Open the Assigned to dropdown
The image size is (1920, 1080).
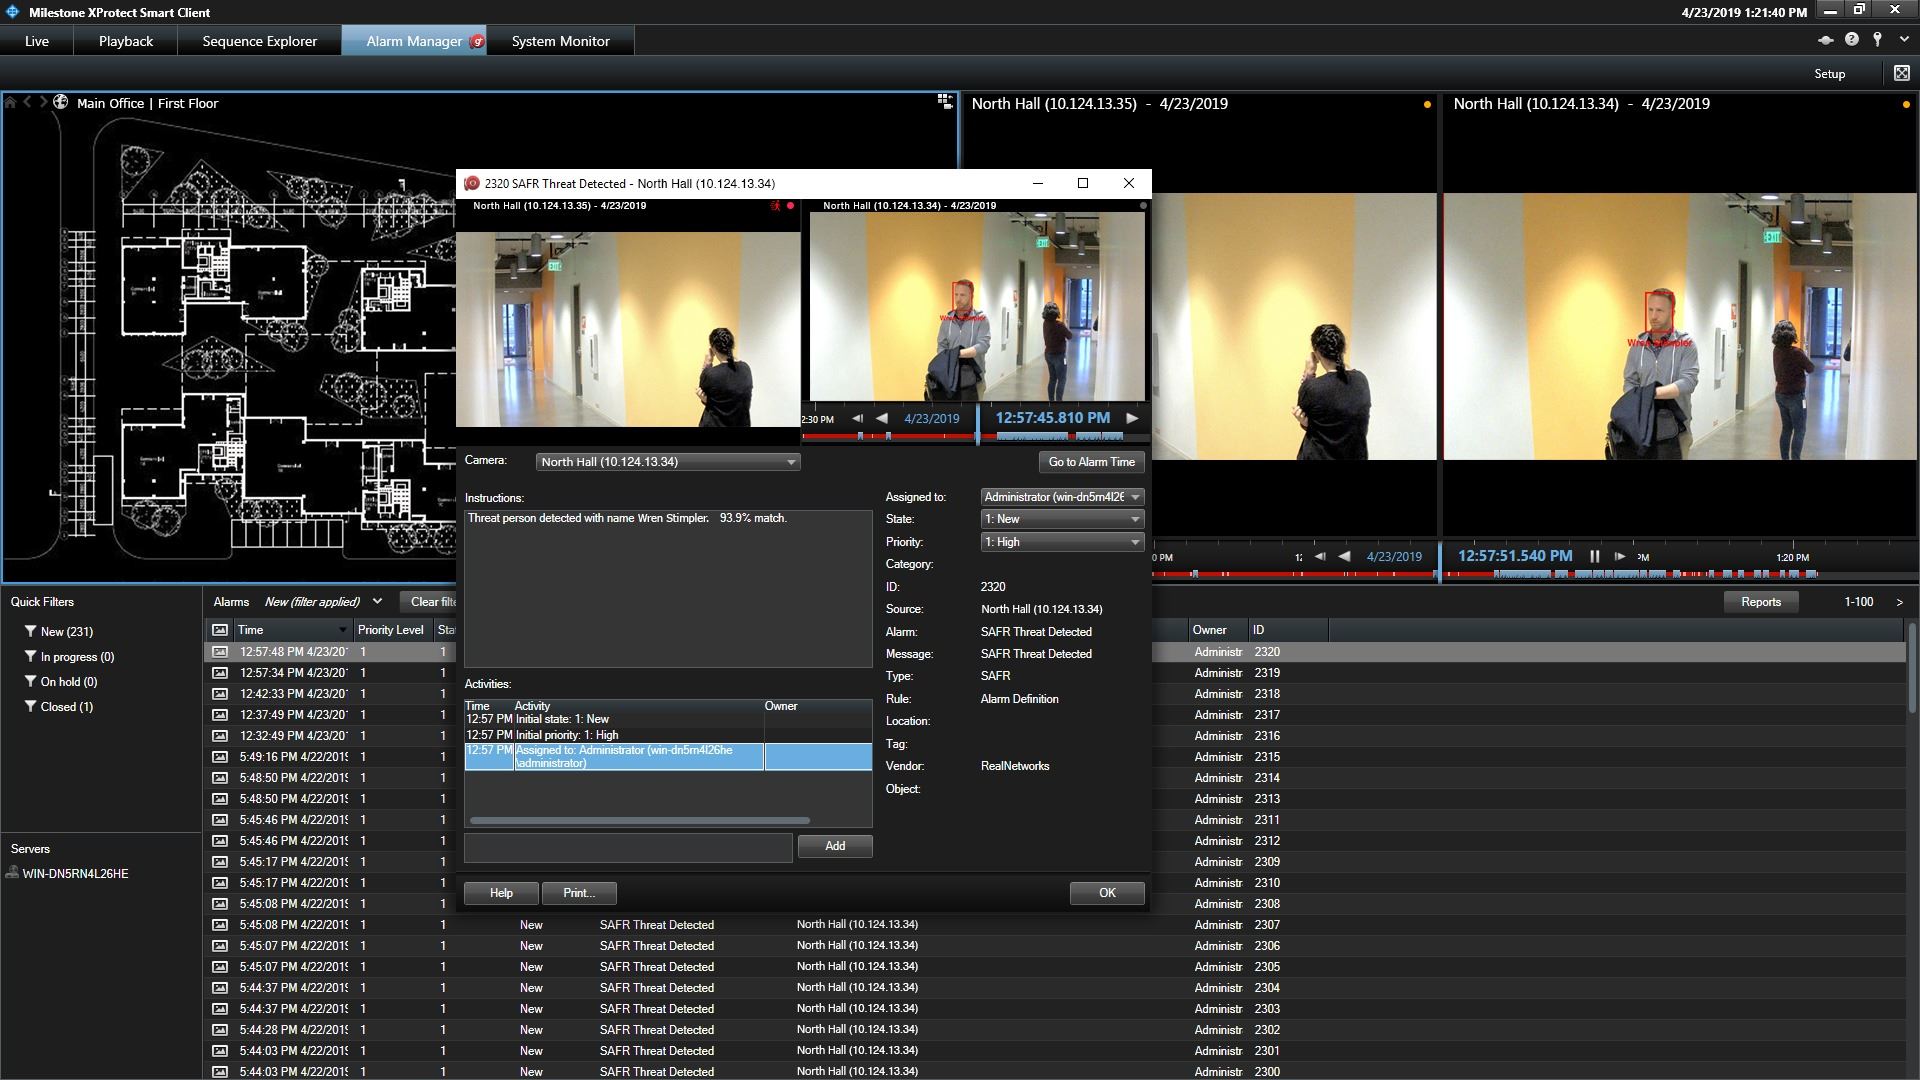(1062, 497)
